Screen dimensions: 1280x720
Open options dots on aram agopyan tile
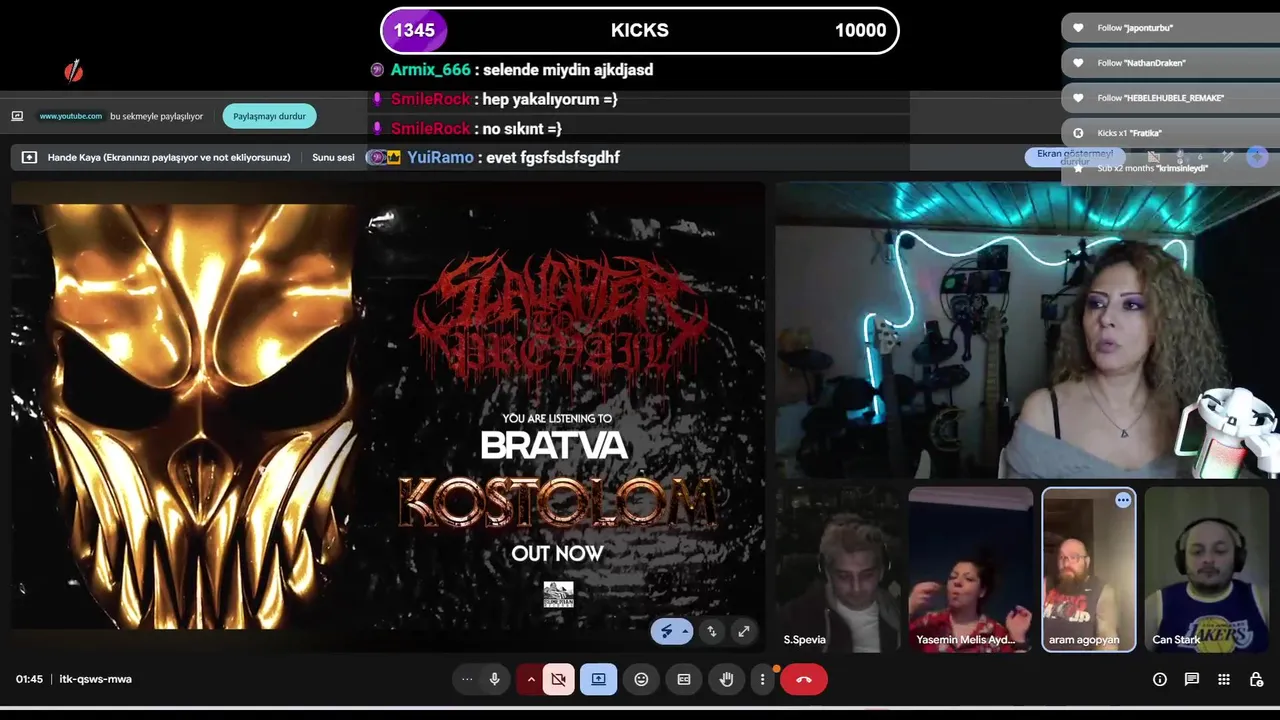[x=1123, y=500]
